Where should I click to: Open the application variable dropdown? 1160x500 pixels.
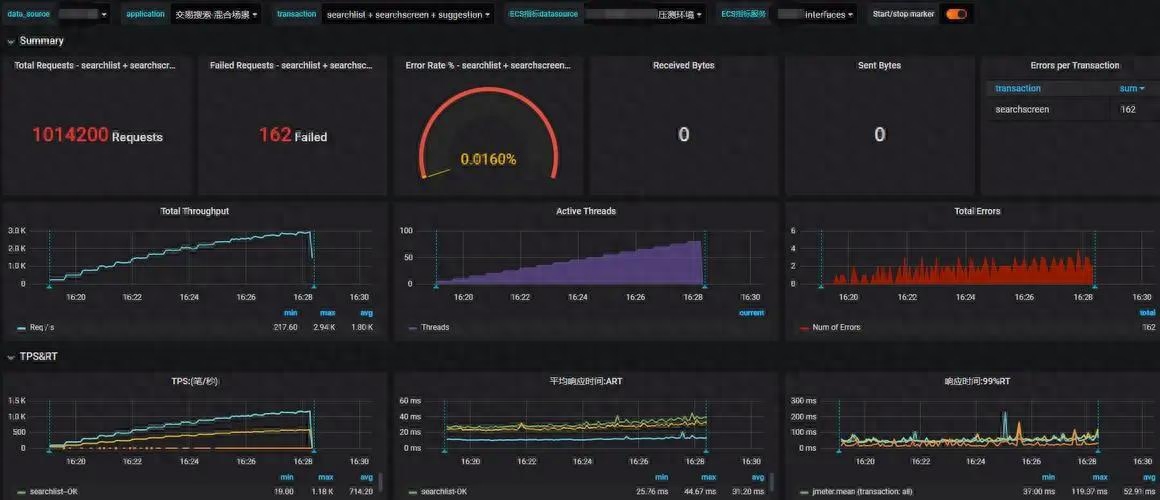click(x=215, y=14)
